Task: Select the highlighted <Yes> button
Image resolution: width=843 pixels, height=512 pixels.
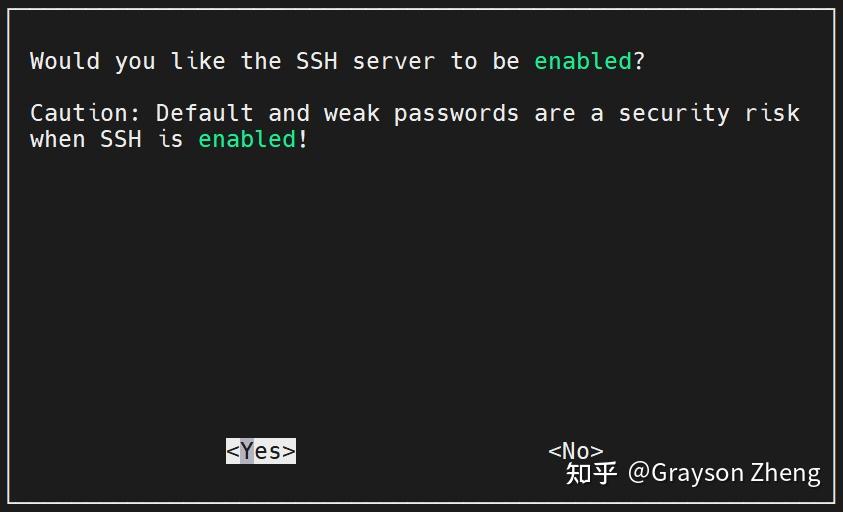Action: coord(260,451)
